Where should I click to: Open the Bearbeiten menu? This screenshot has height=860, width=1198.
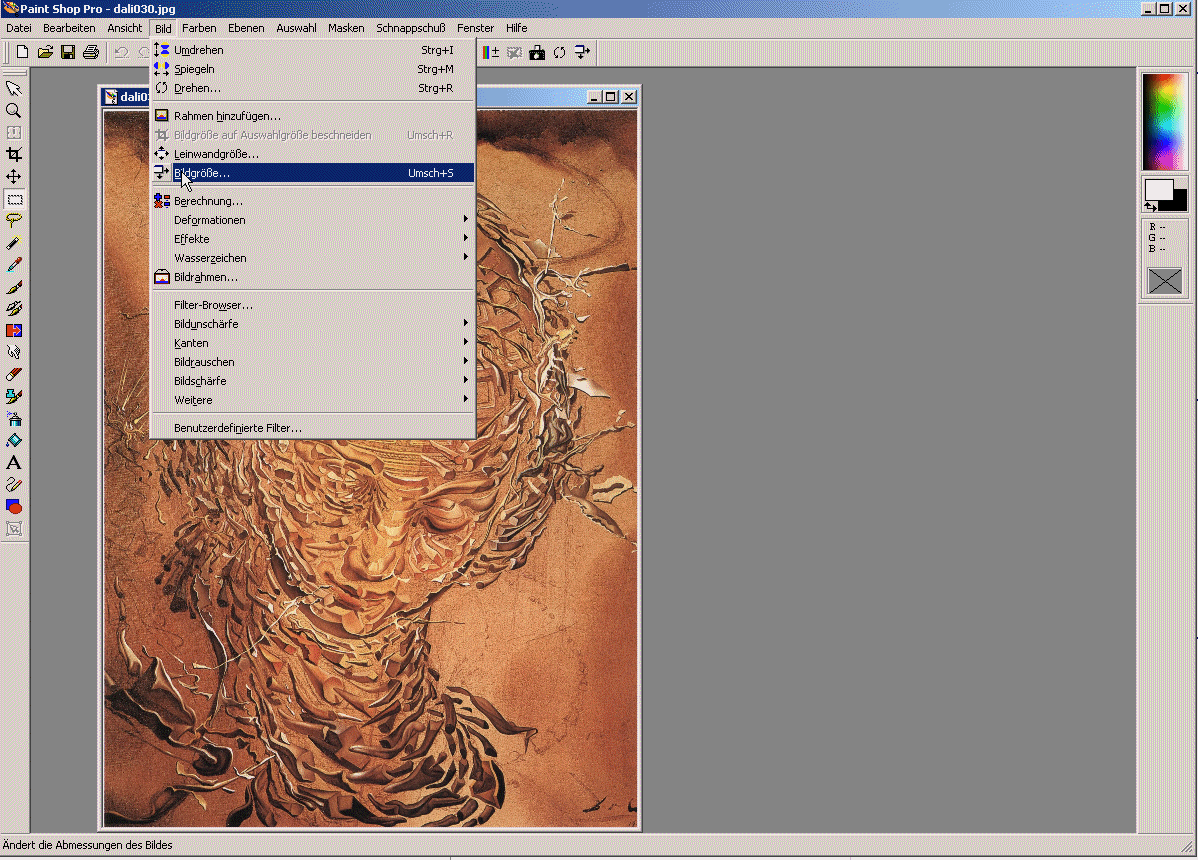pos(69,28)
